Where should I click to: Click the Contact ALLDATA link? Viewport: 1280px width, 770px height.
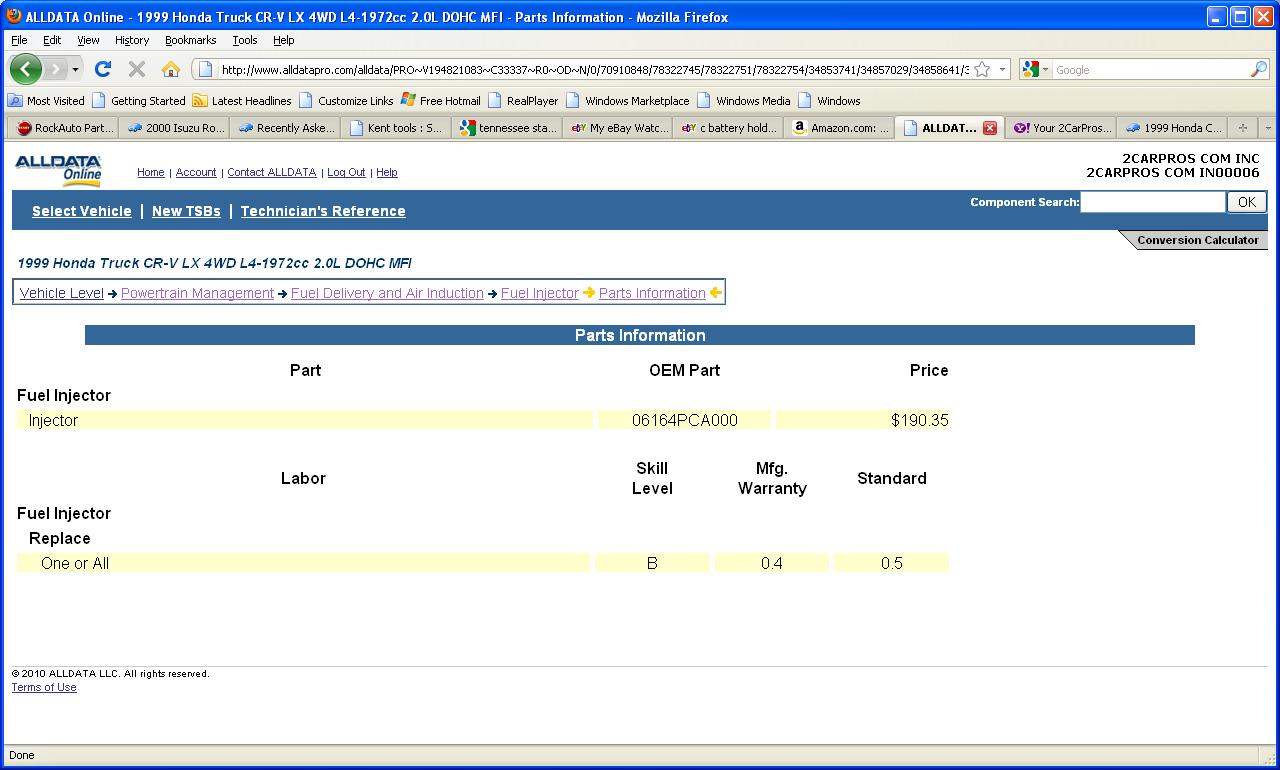pyautogui.click(x=272, y=173)
